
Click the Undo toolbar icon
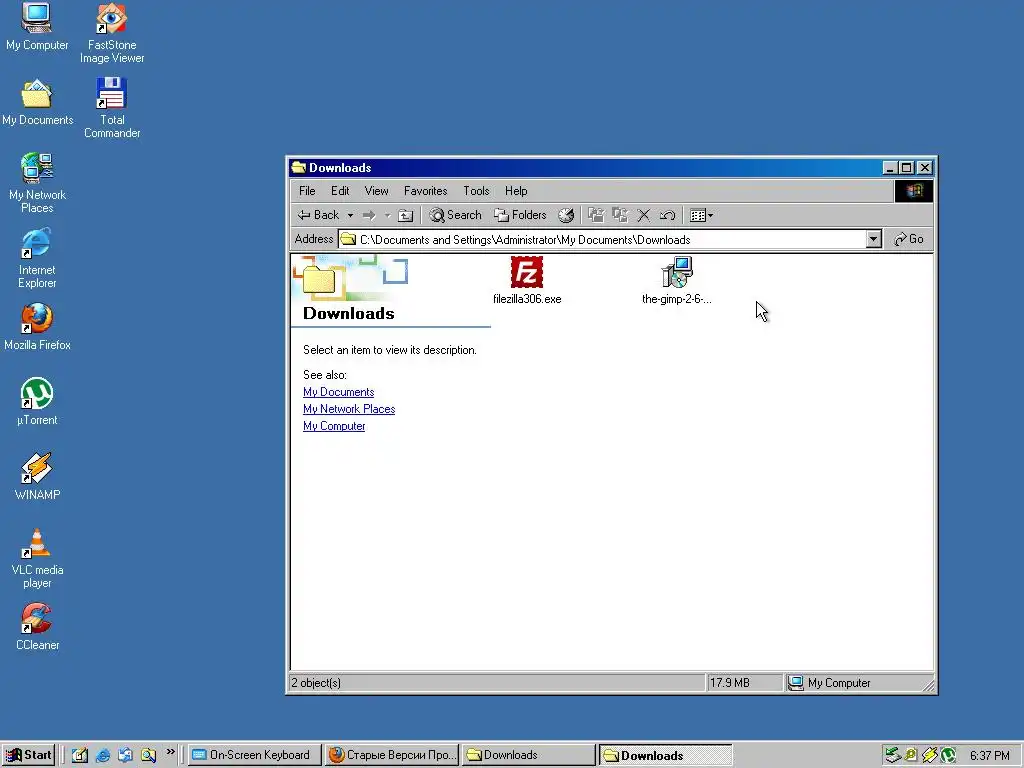click(x=667, y=215)
